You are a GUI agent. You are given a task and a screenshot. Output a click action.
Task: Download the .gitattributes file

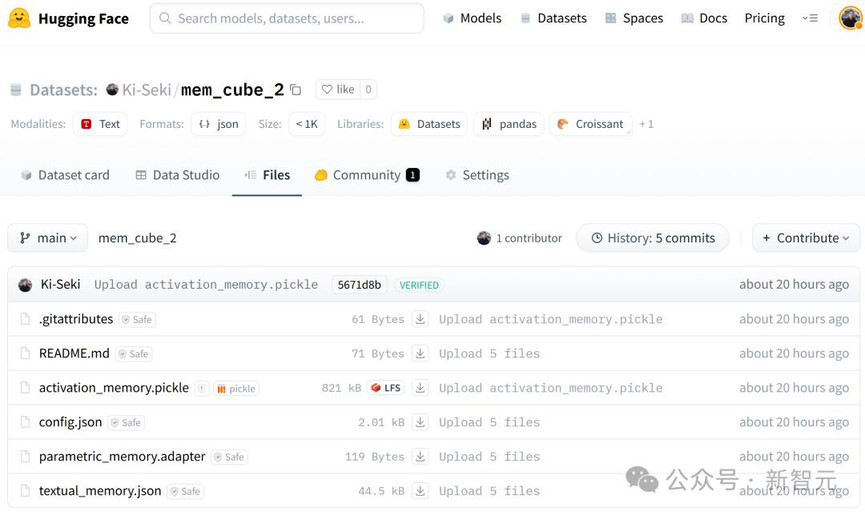click(x=420, y=319)
